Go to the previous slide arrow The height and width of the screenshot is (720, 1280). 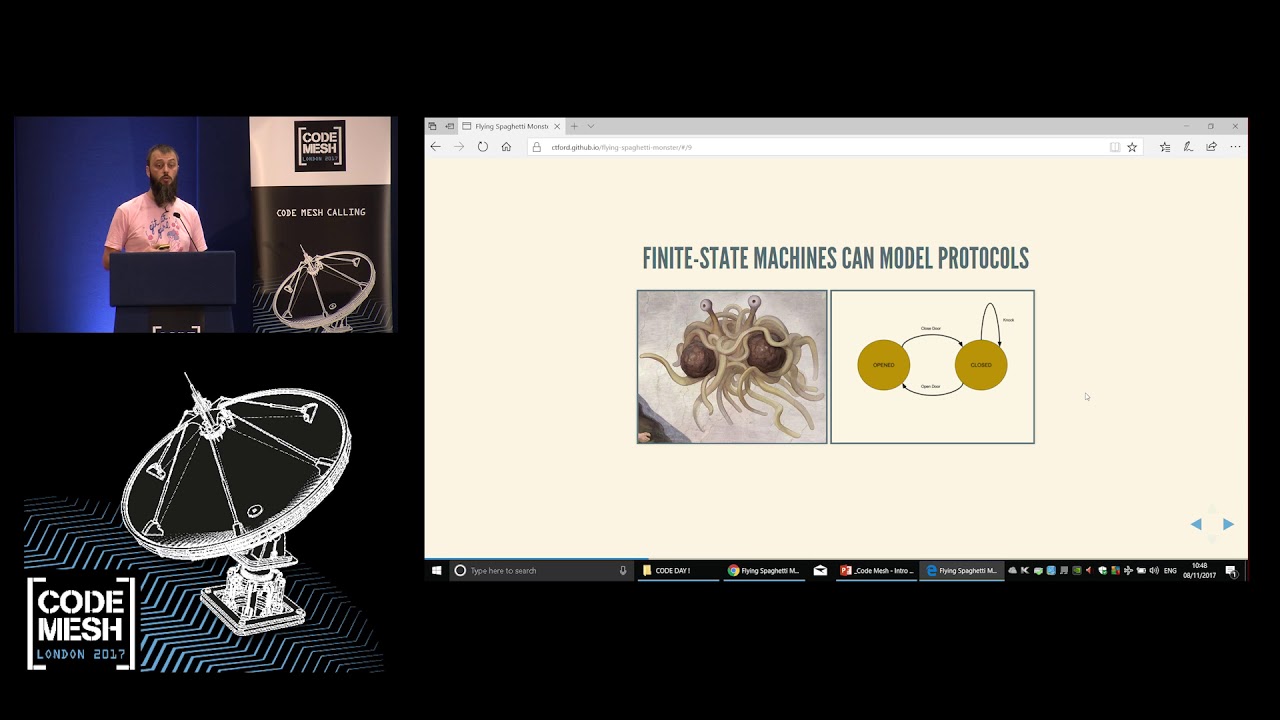pyautogui.click(x=1196, y=524)
